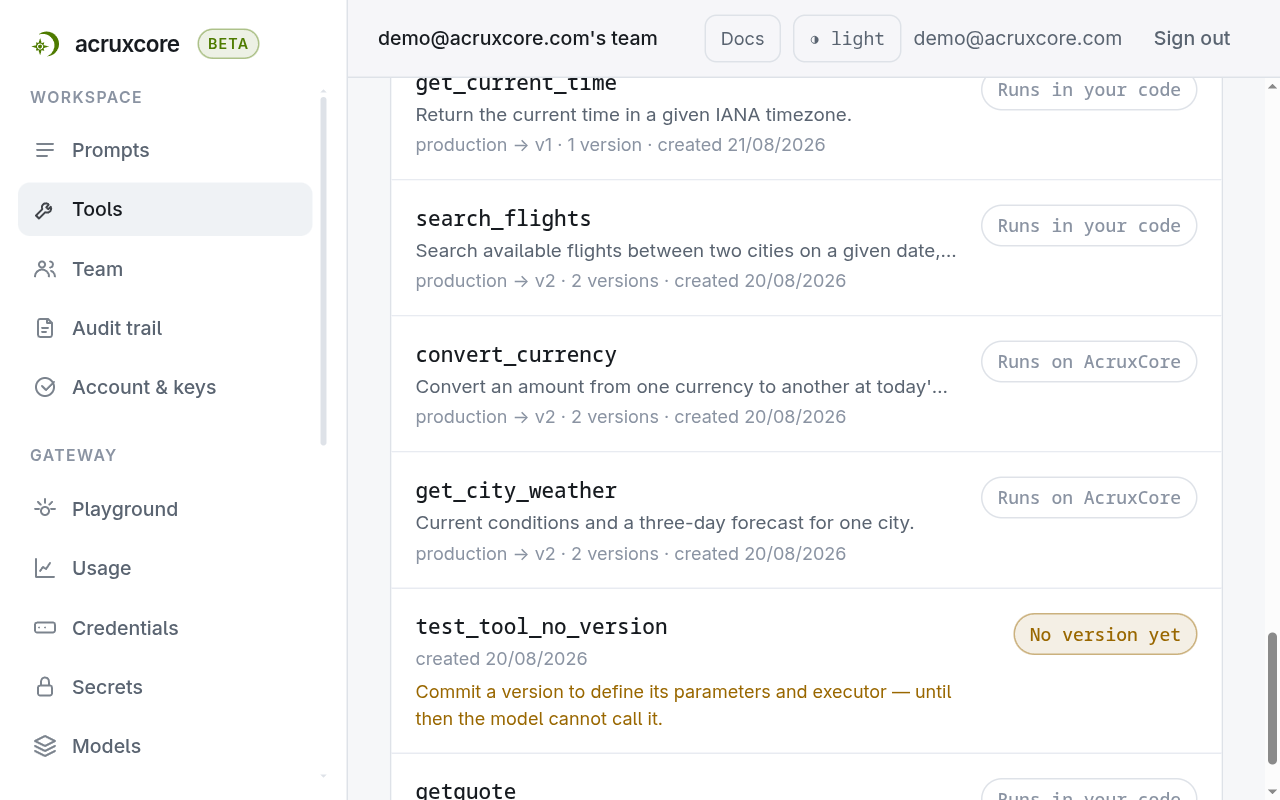Navigate to Account & keys
The width and height of the screenshot is (1280, 800).
point(165,387)
